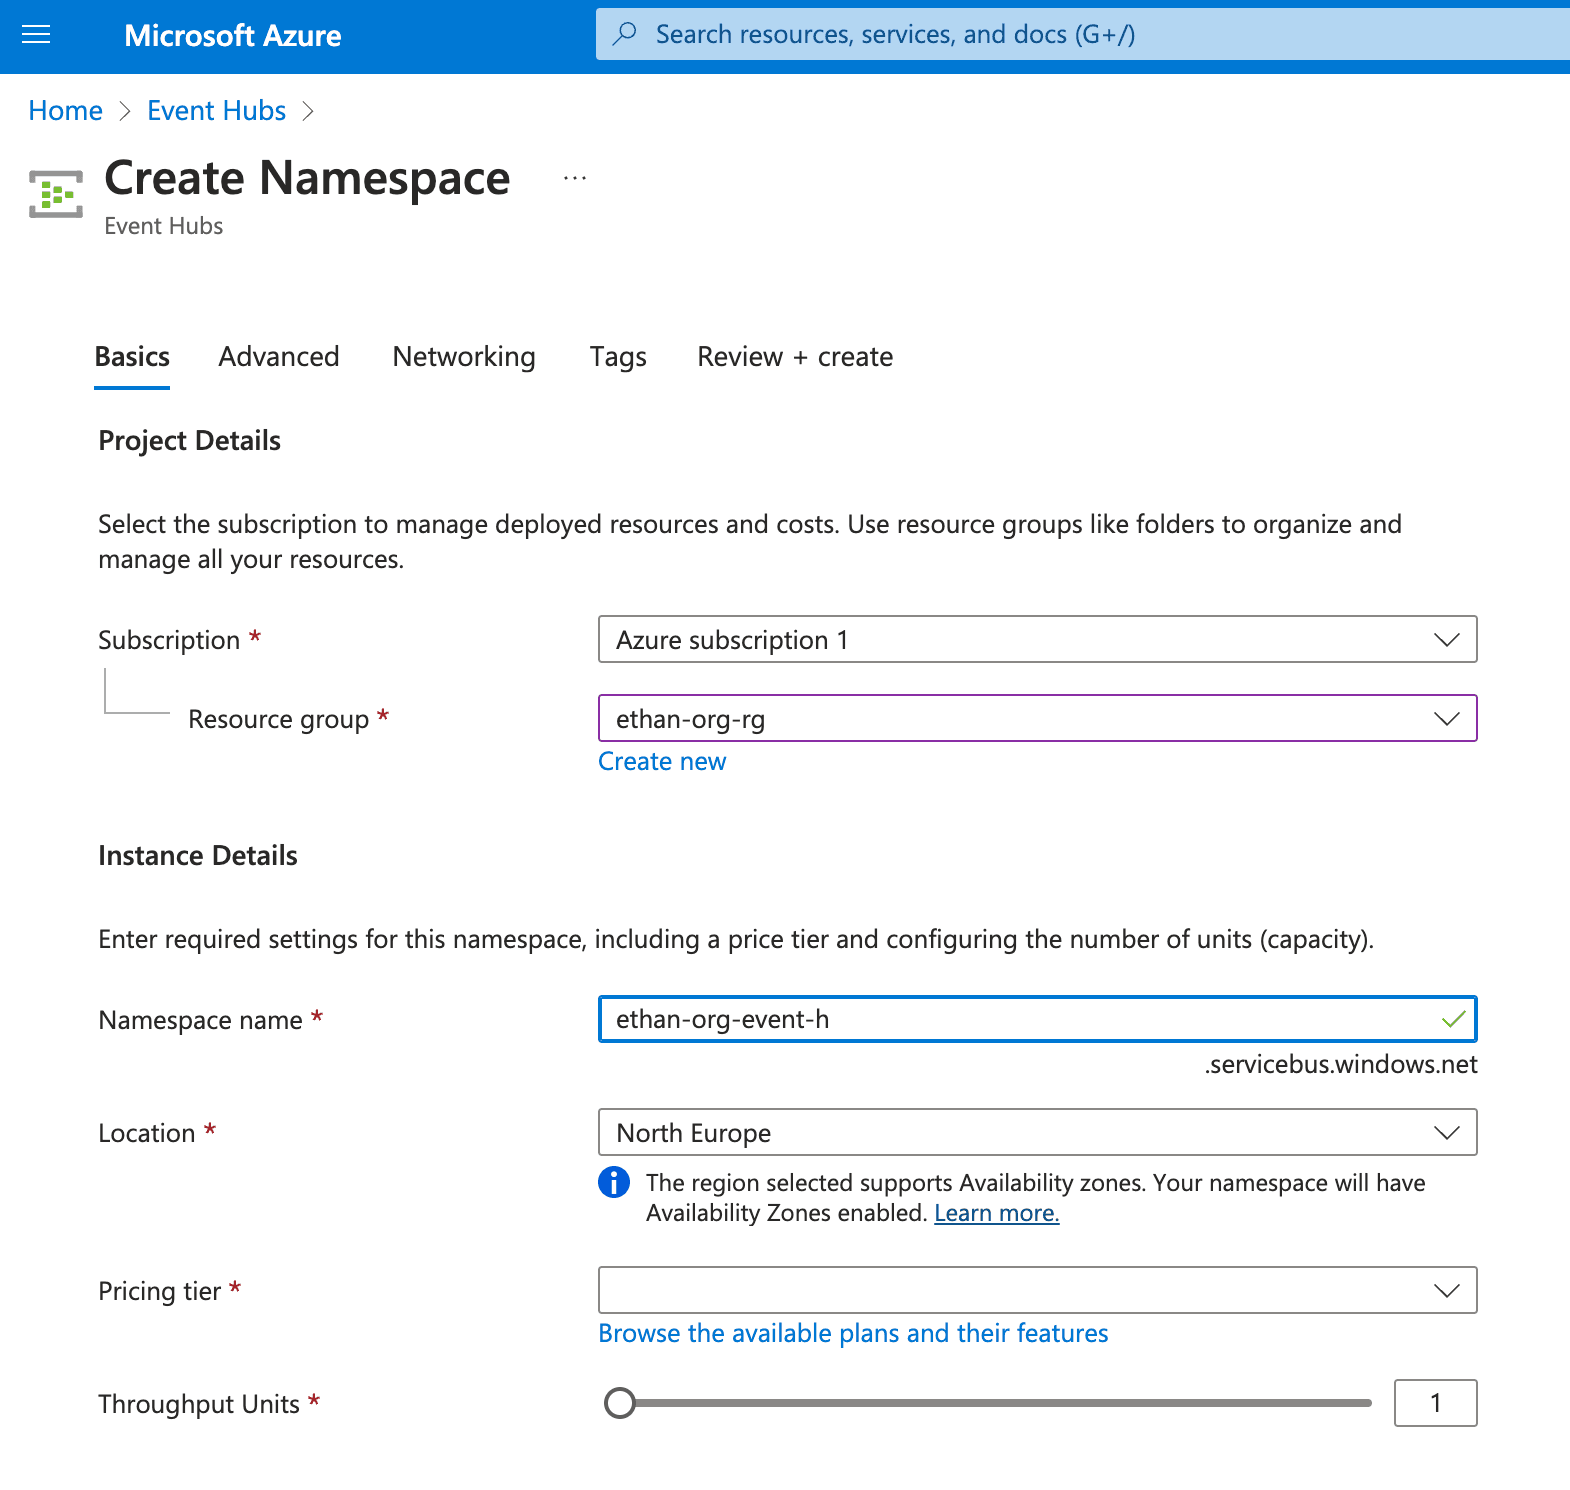
Task: Open the Review + create tab
Action: tap(795, 357)
